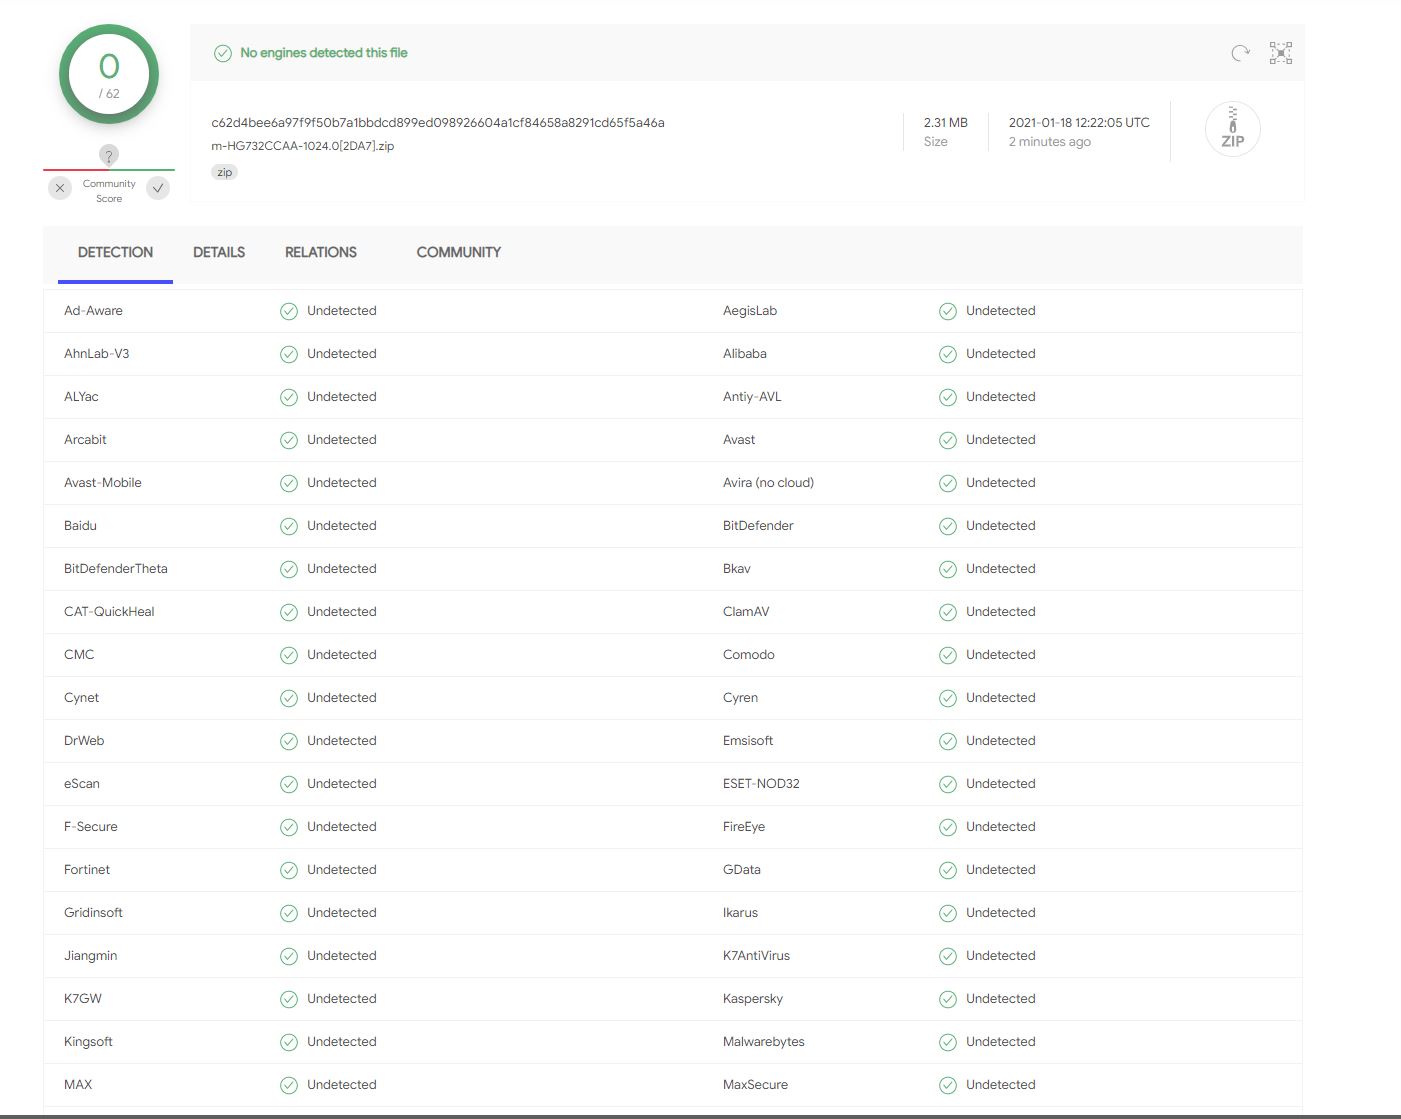Click the Emsisoft engine name
The height and width of the screenshot is (1119, 1401).
click(748, 741)
